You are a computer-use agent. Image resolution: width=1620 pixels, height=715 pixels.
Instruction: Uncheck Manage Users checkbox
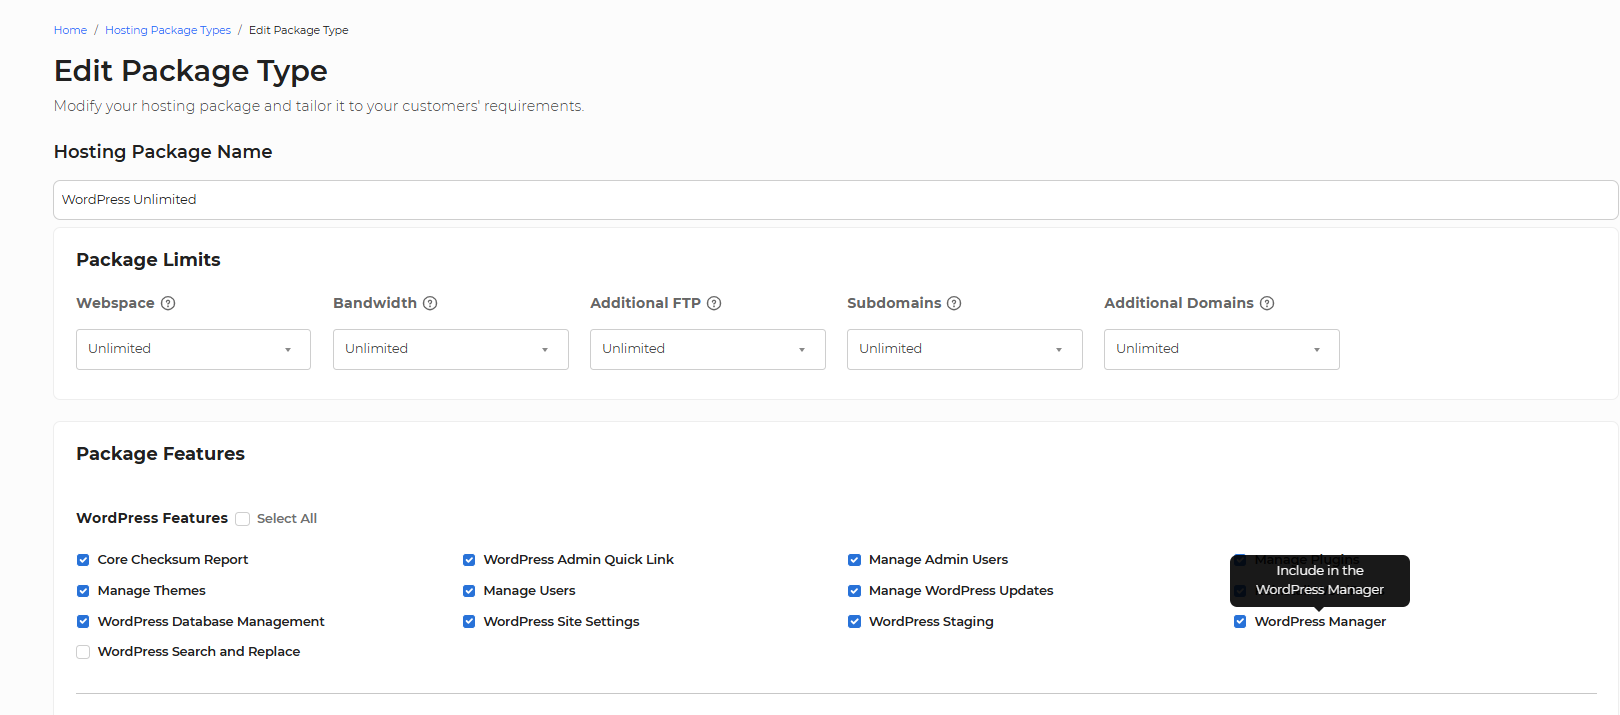[x=469, y=591]
